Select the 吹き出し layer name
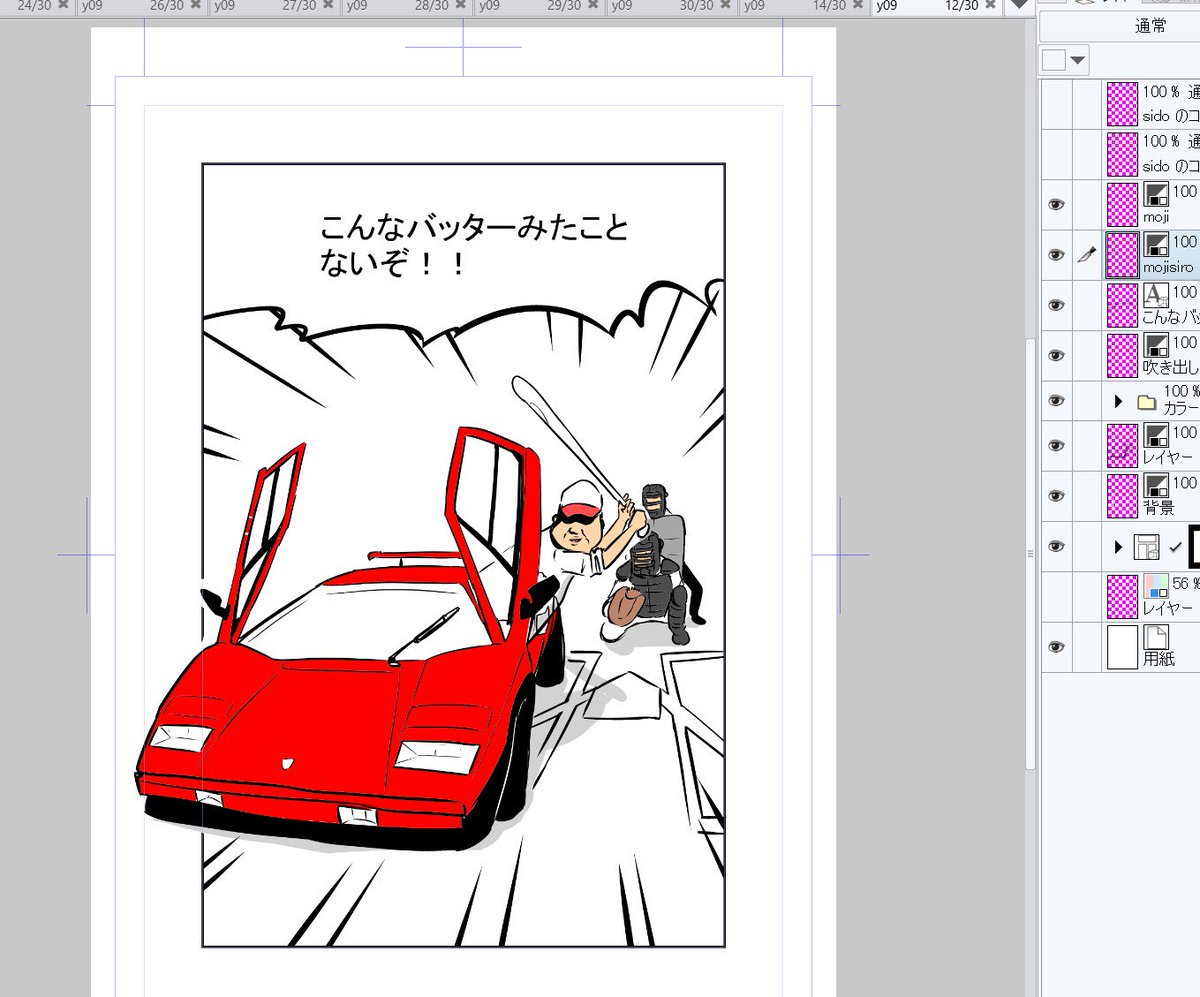The height and width of the screenshot is (997, 1200). click(x=1171, y=367)
